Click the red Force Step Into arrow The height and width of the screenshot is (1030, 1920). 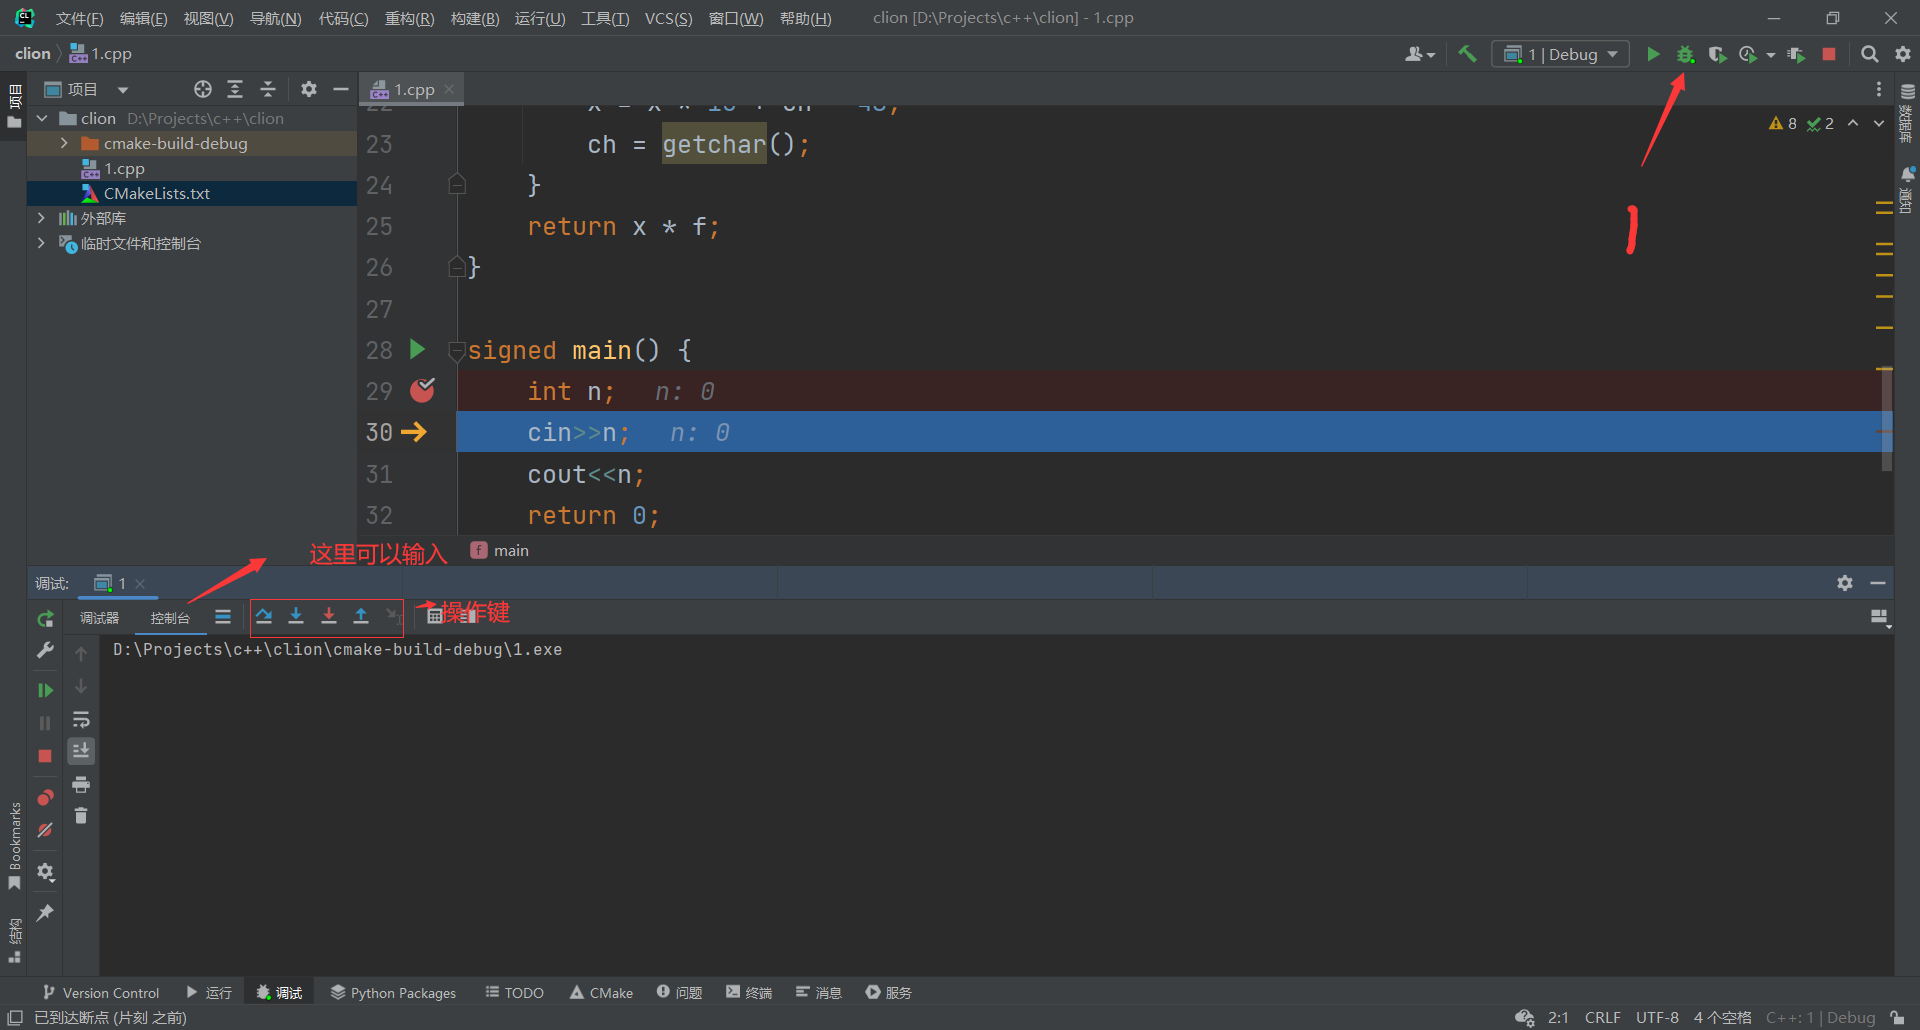coord(329,617)
